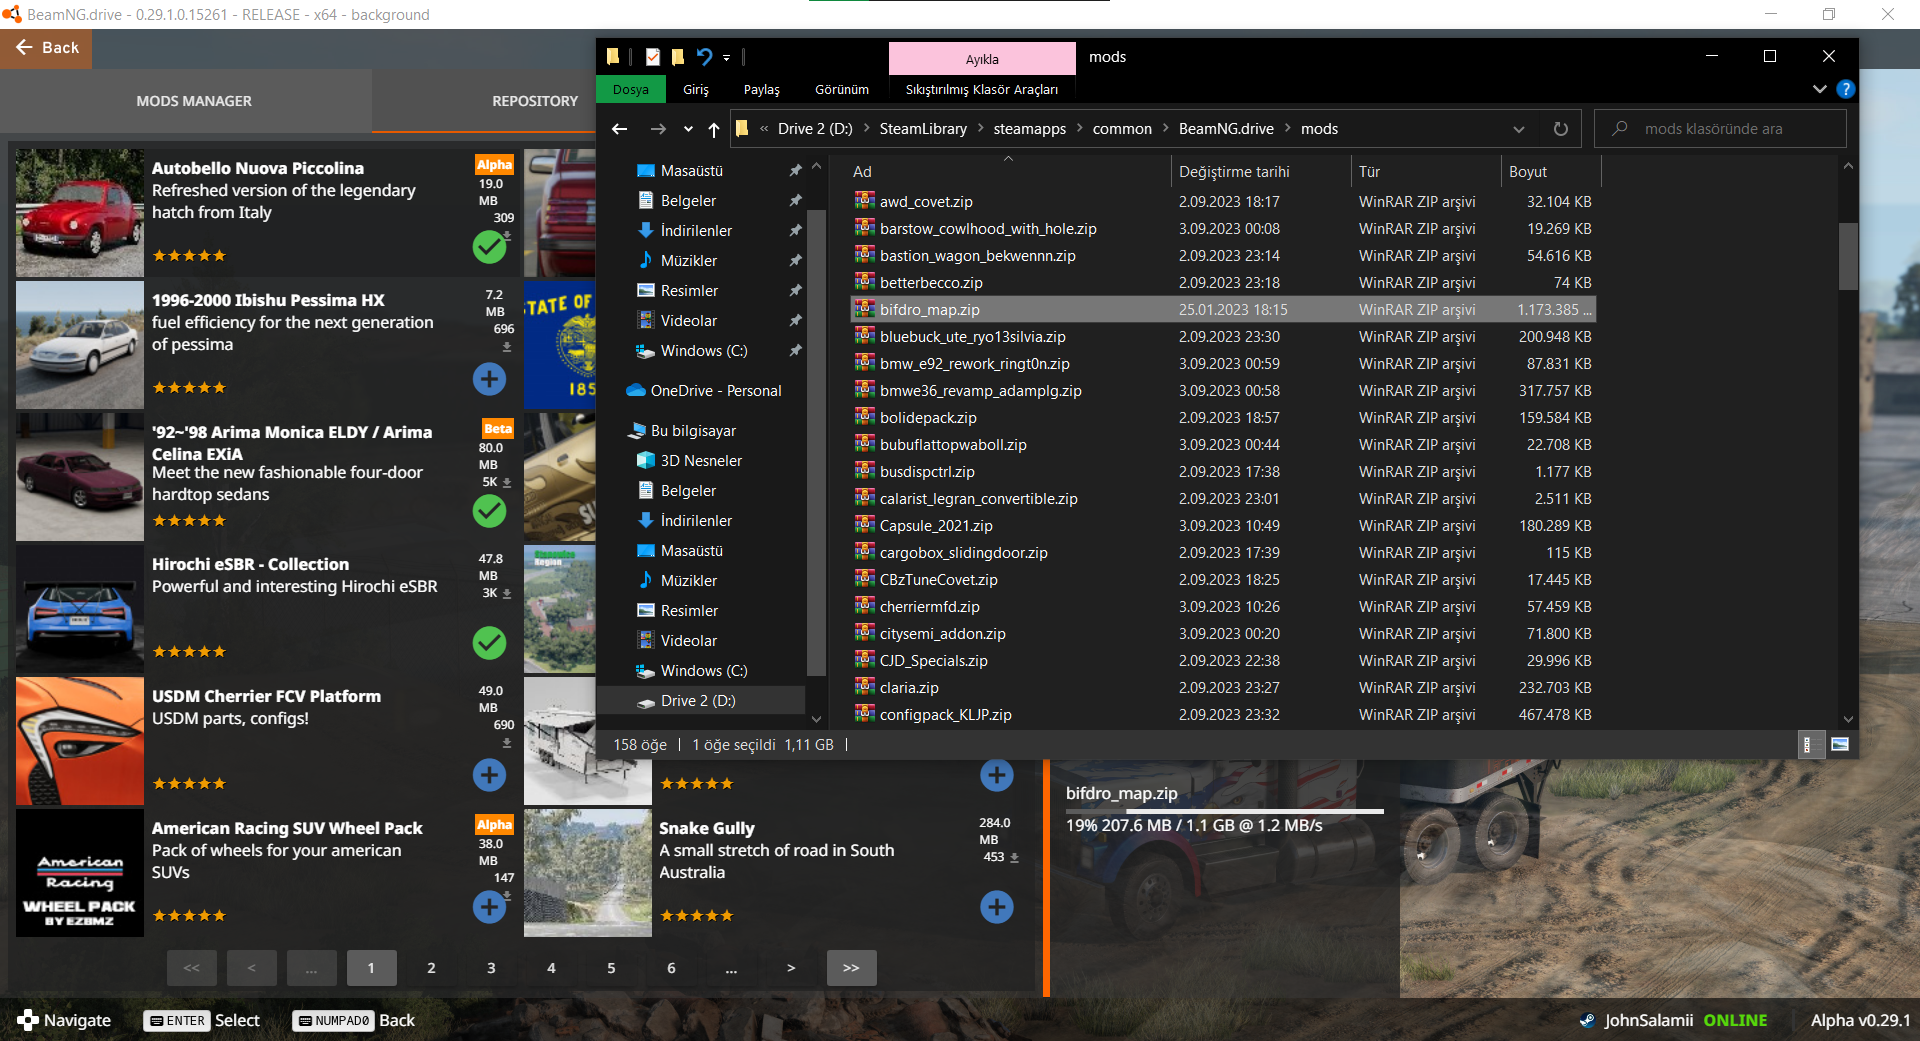Switch to the REPOSITORY tab
This screenshot has width=1920, height=1041.
[534, 101]
